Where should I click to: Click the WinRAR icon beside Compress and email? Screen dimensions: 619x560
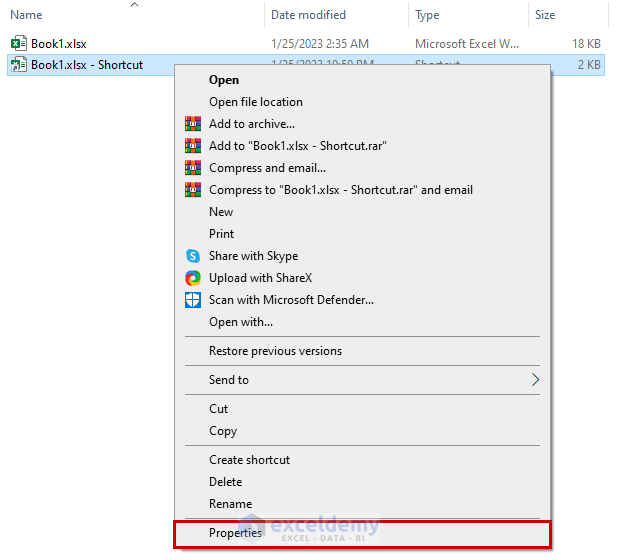[x=193, y=168]
